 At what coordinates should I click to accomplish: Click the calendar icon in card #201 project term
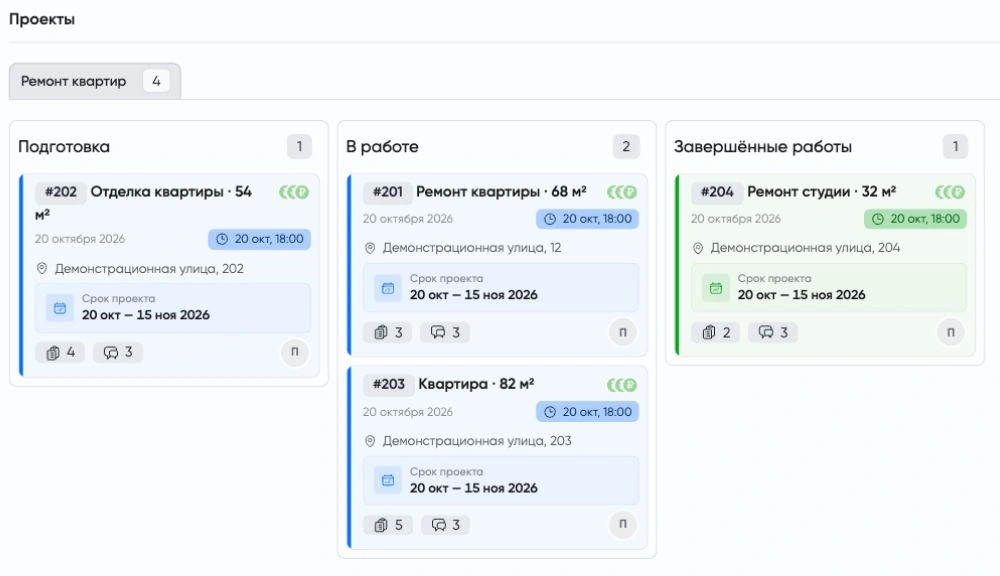coord(388,288)
